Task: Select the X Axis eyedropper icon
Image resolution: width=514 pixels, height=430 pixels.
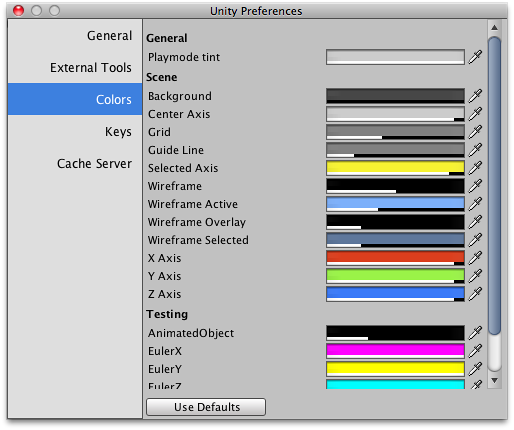Action: pos(475,258)
